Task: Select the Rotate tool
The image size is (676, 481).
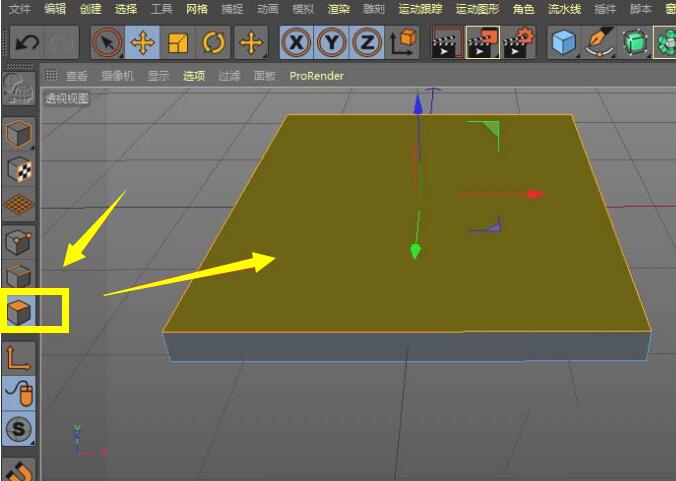Action: [213, 42]
